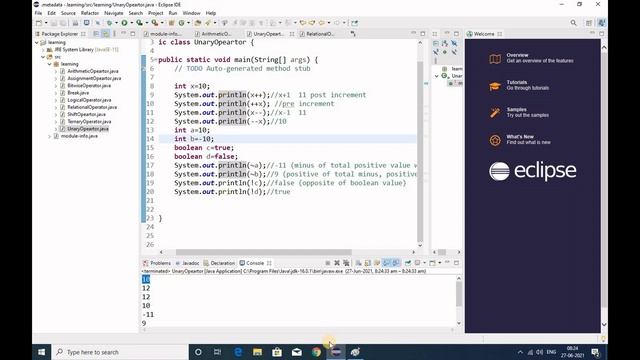640x360 pixels.
Task: Click the editor vertical scrollbar
Action: [x=420, y=151]
